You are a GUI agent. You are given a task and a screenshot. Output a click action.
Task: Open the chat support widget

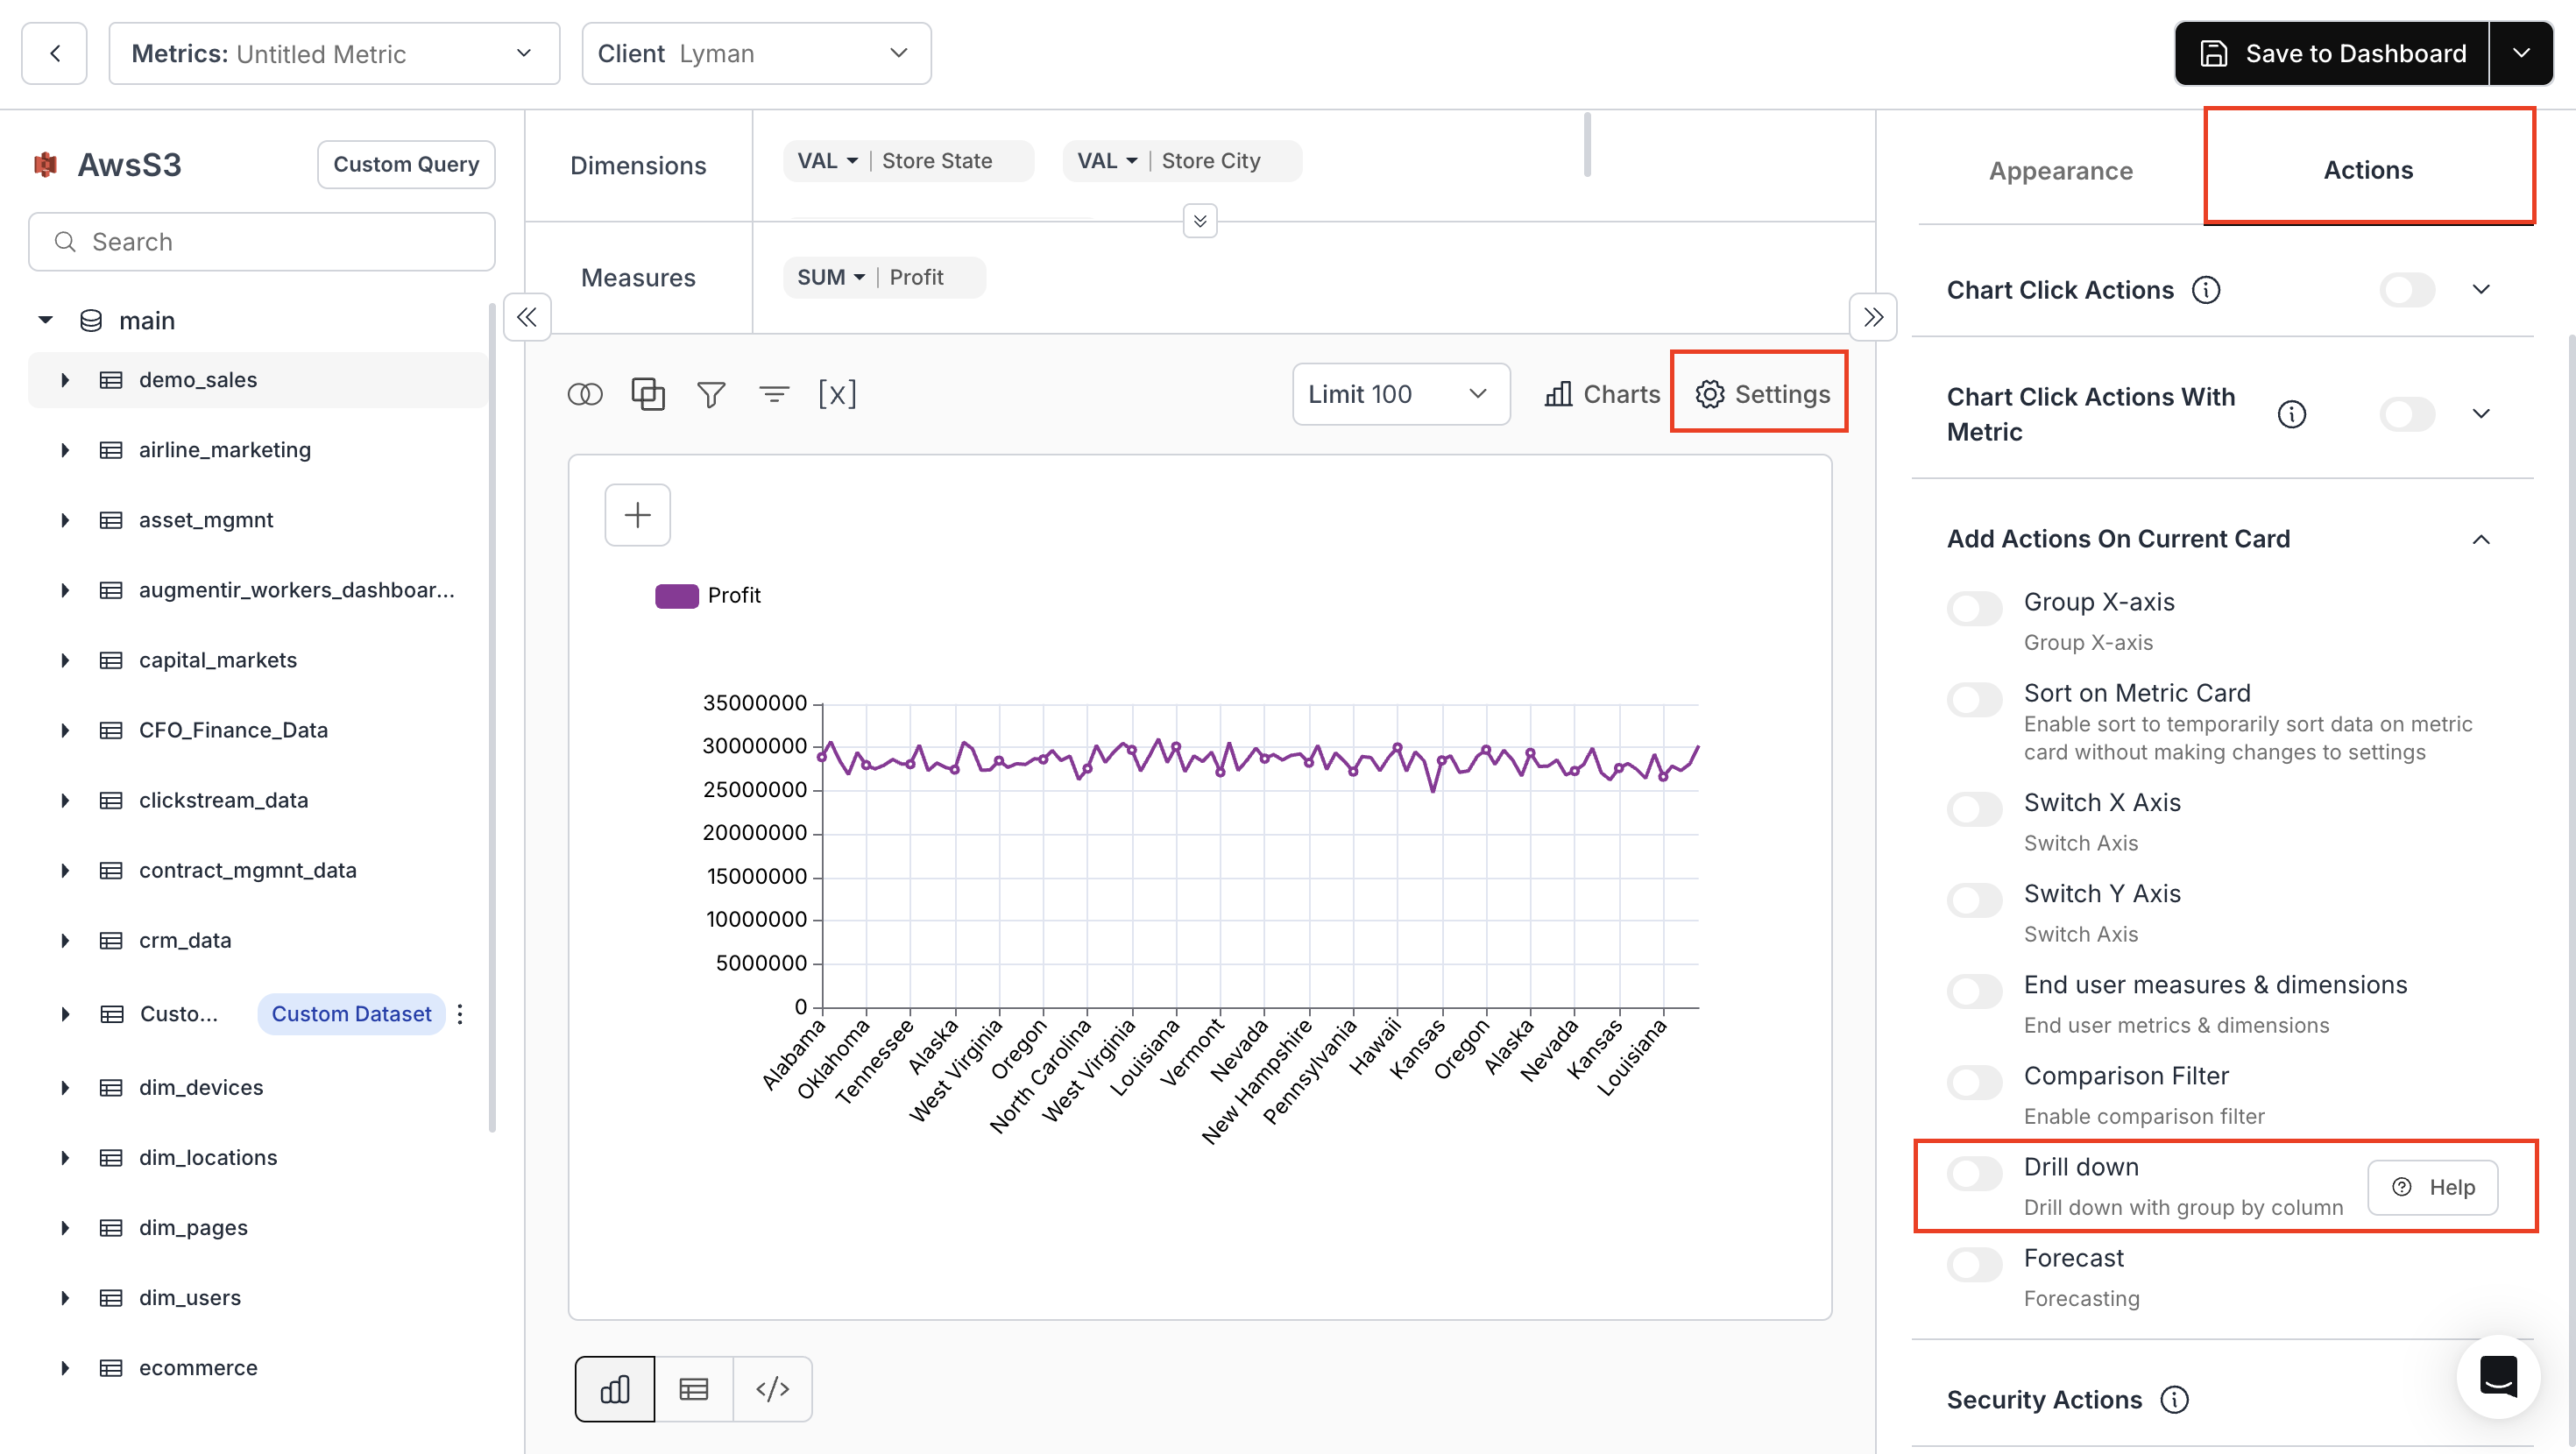pos(2497,1376)
